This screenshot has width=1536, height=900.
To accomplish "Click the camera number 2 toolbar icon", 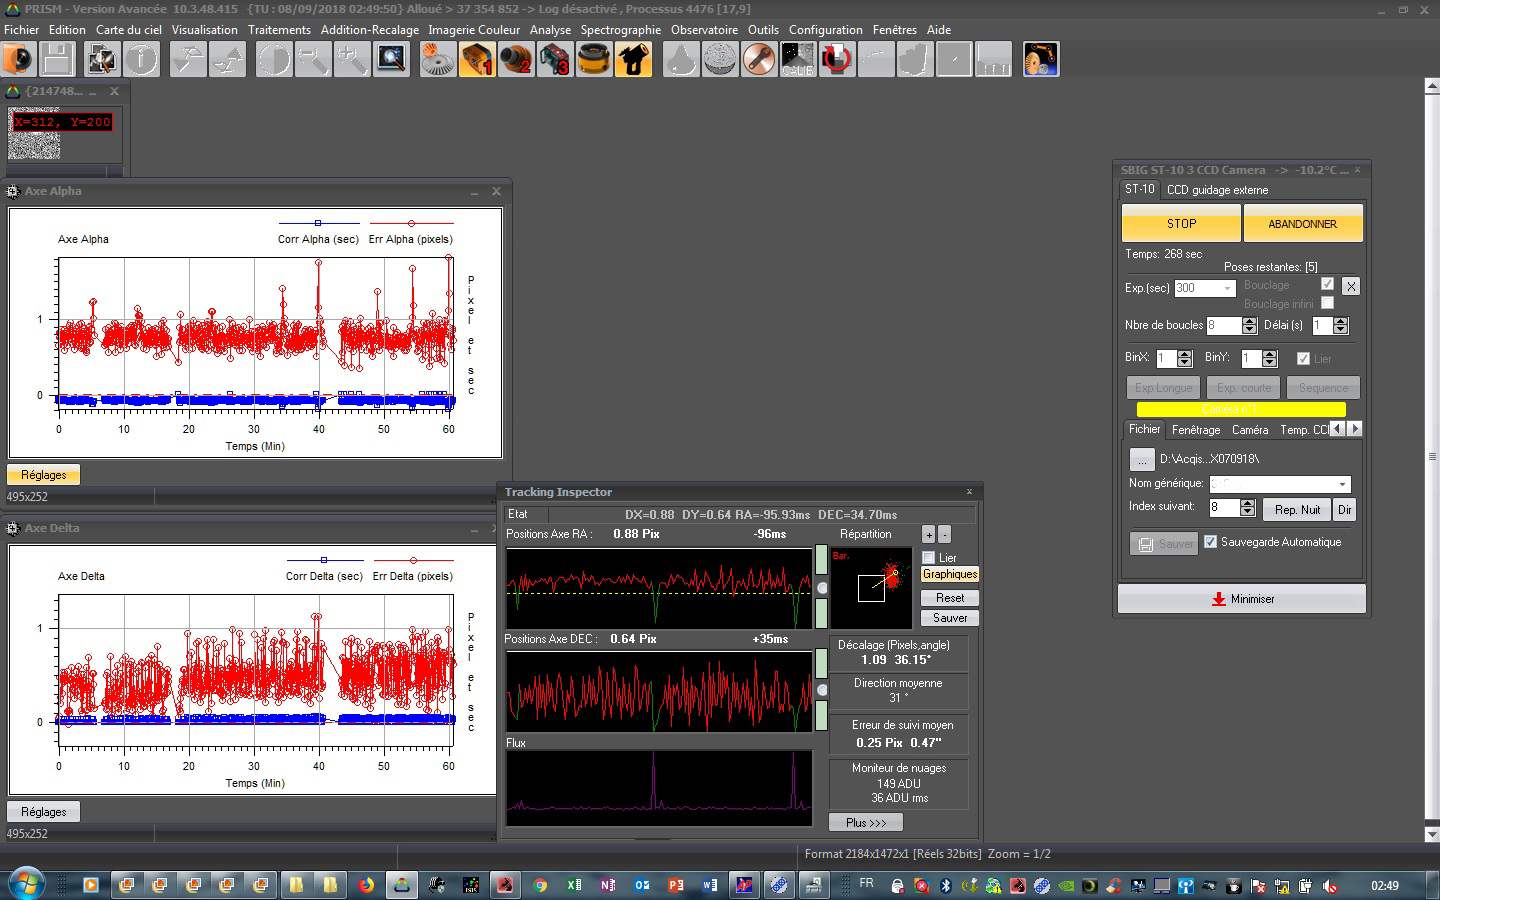I will coord(516,60).
